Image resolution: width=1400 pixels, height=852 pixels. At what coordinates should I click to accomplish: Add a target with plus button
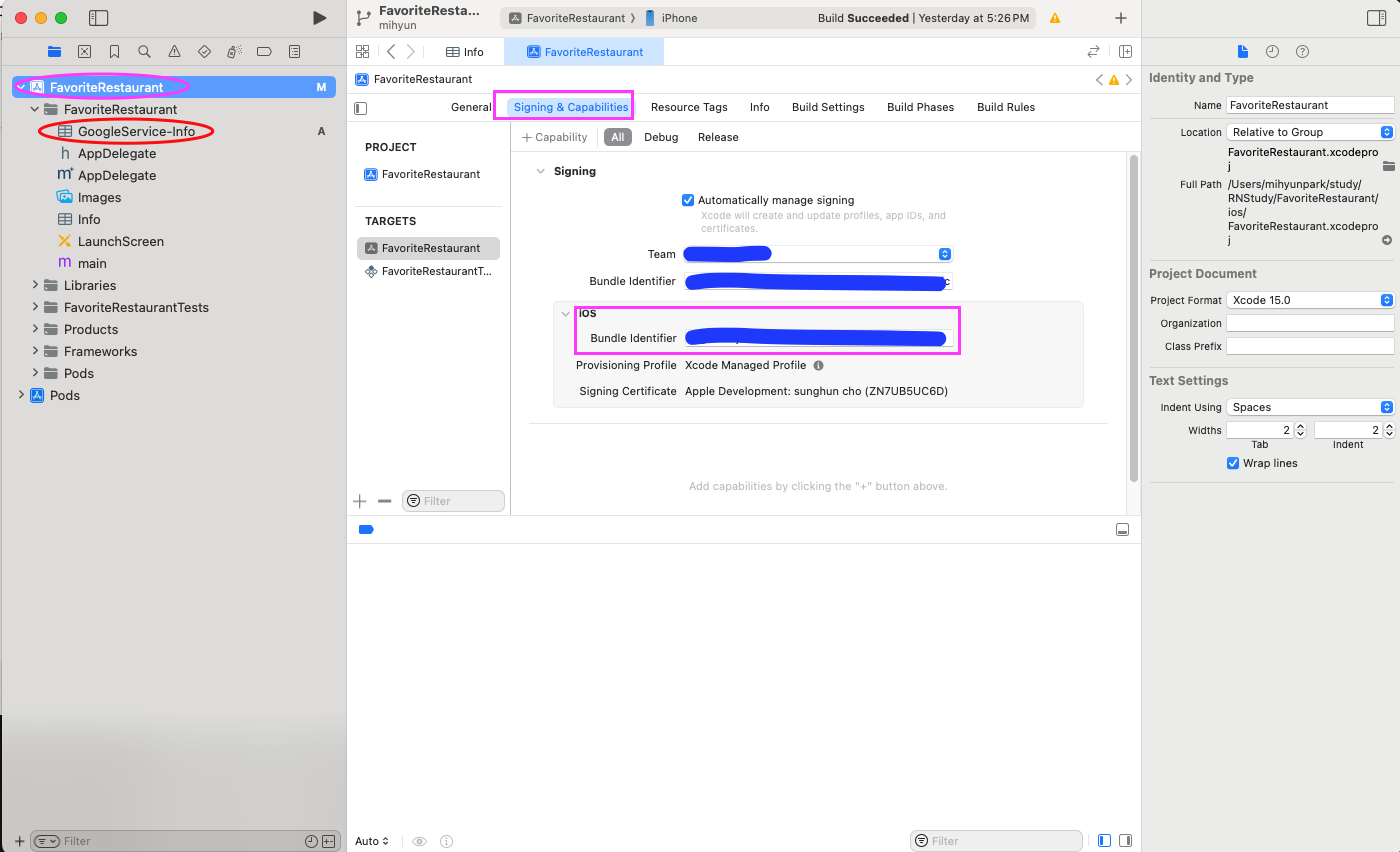(x=361, y=501)
